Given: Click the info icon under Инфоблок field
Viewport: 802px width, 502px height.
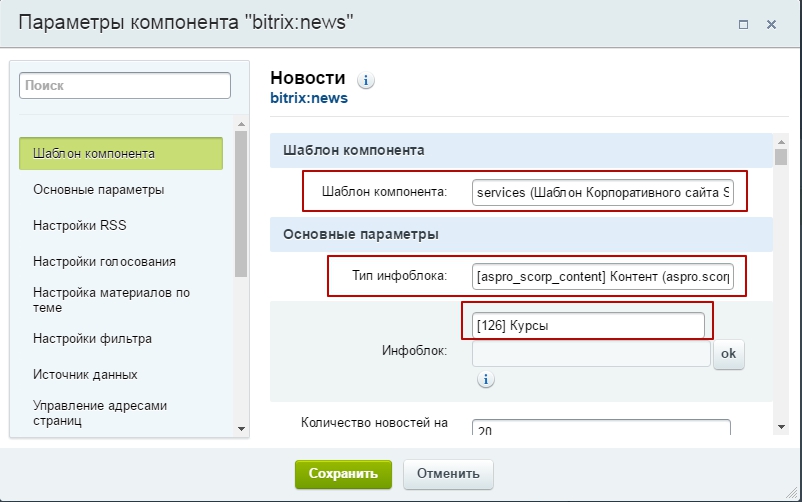Looking at the screenshot, I should (487, 379).
